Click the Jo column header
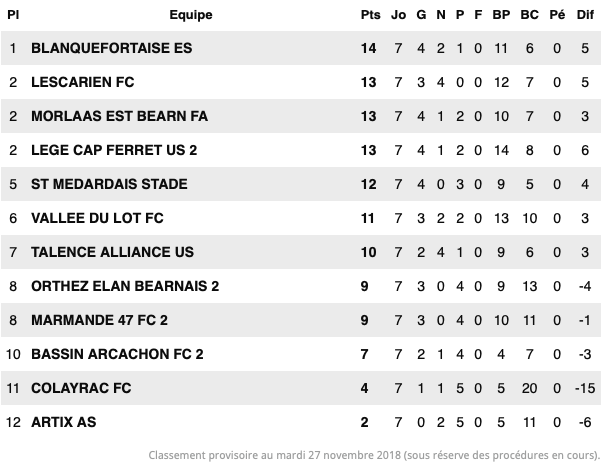The image size is (603, 466). point(398,15)
